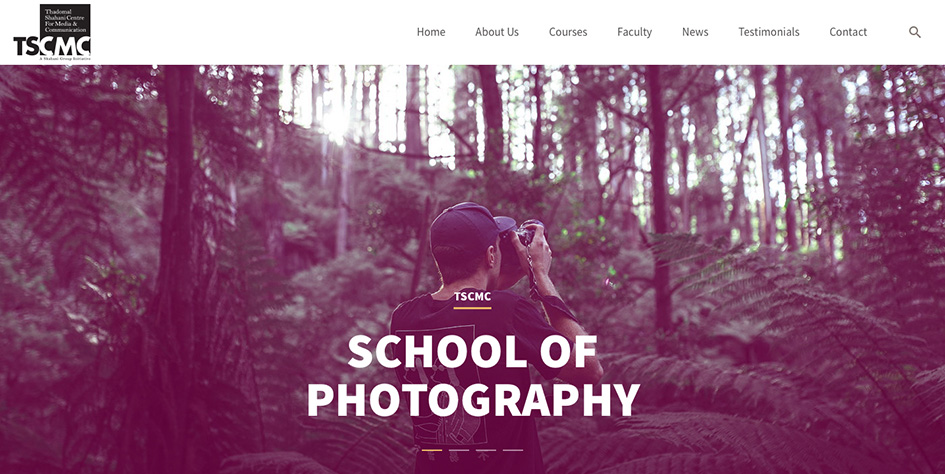Open the Faculty page
The height and width of the screenshot is (474, 945).
coord(634,32)
